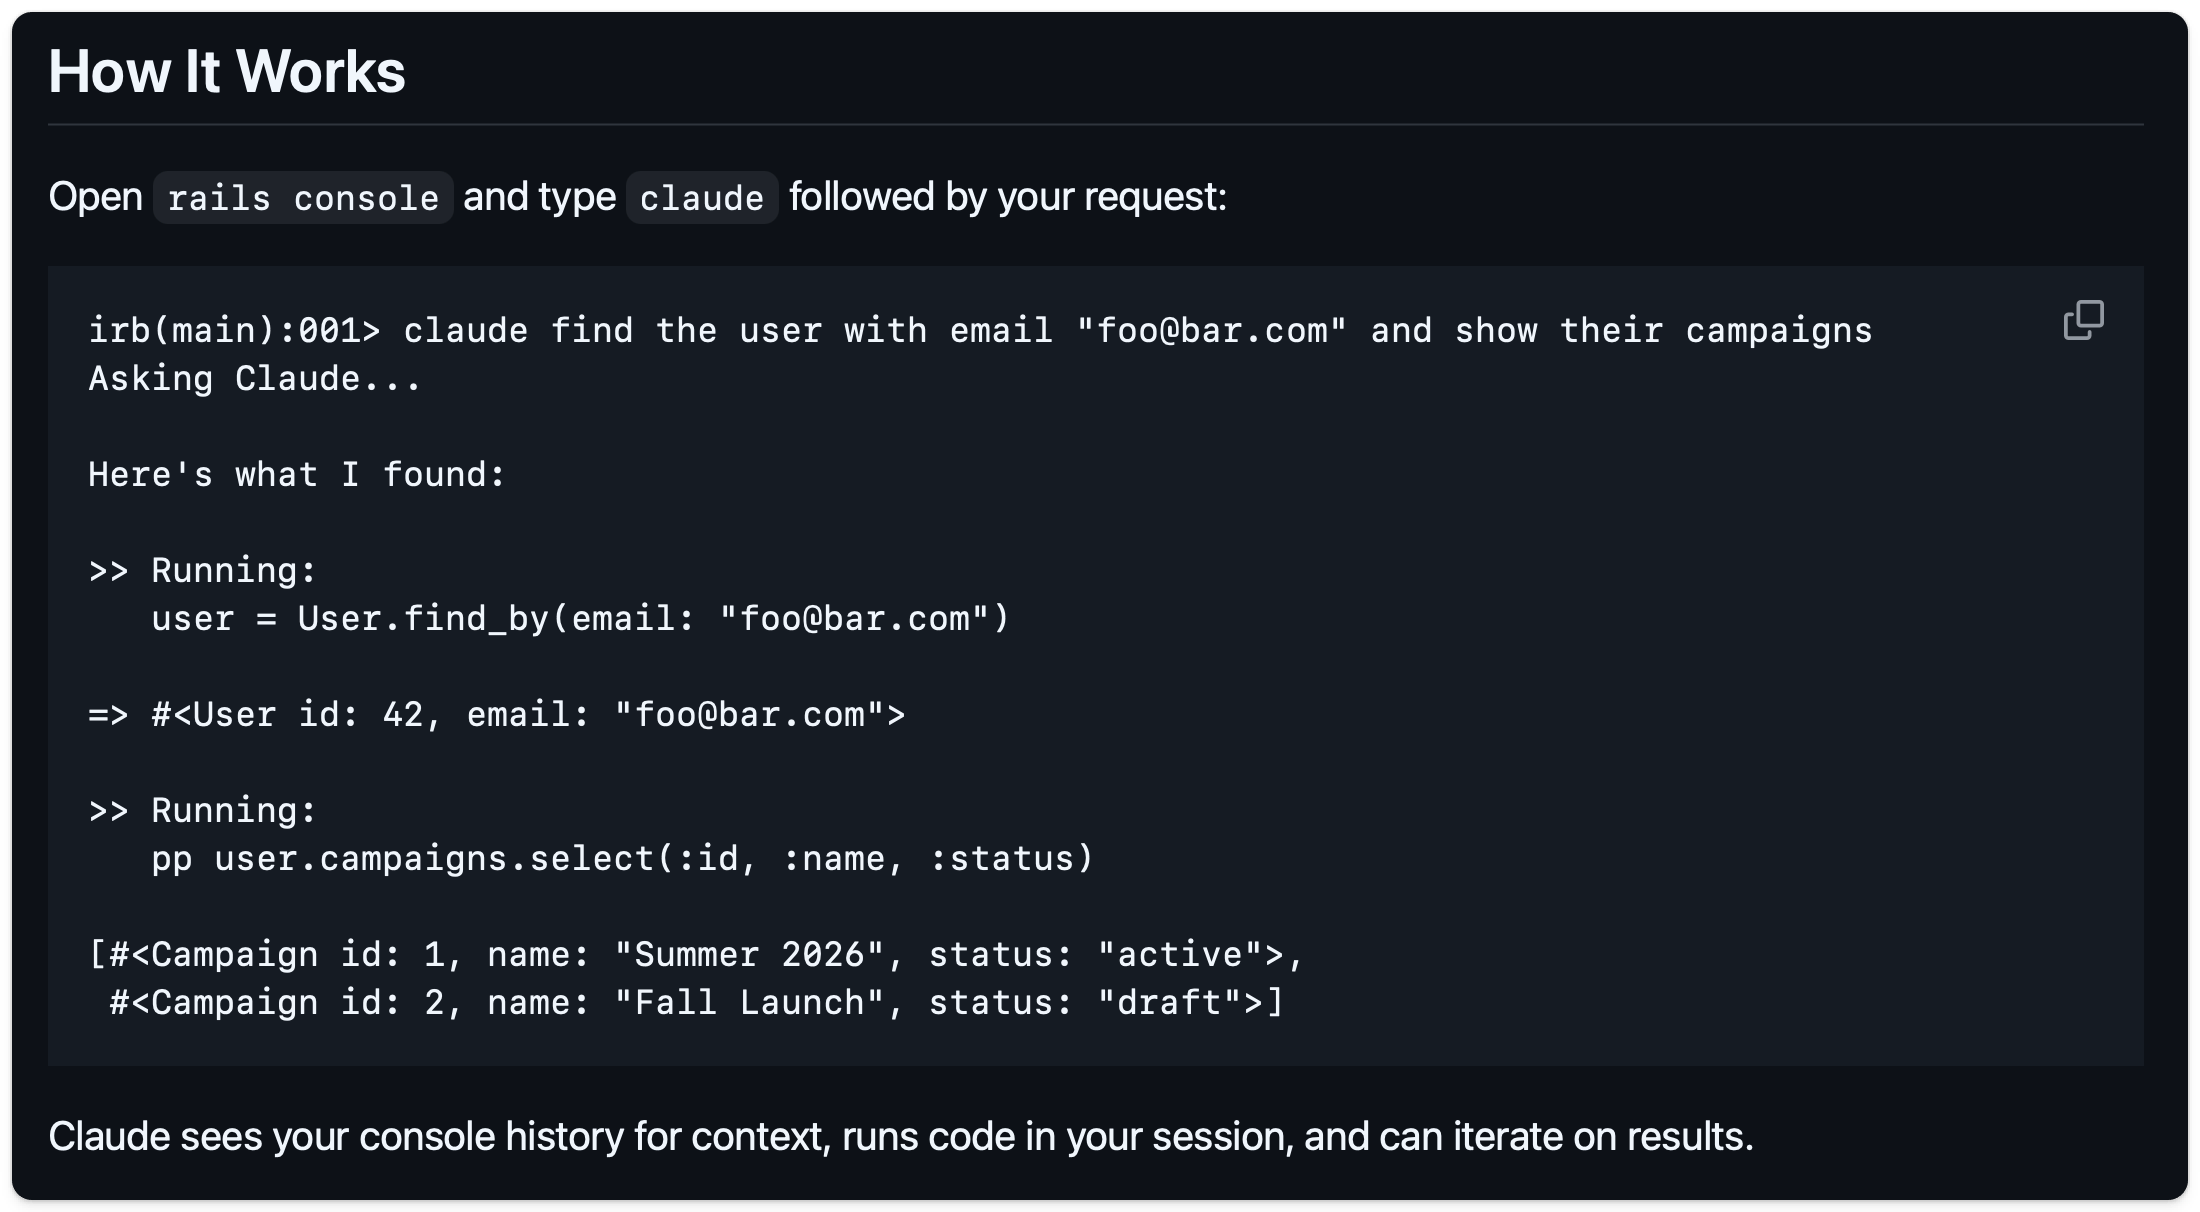This screenshot has height=1212, width=2200.
Task: Click the copy code icon
Action: click(x=2083, y=320)
